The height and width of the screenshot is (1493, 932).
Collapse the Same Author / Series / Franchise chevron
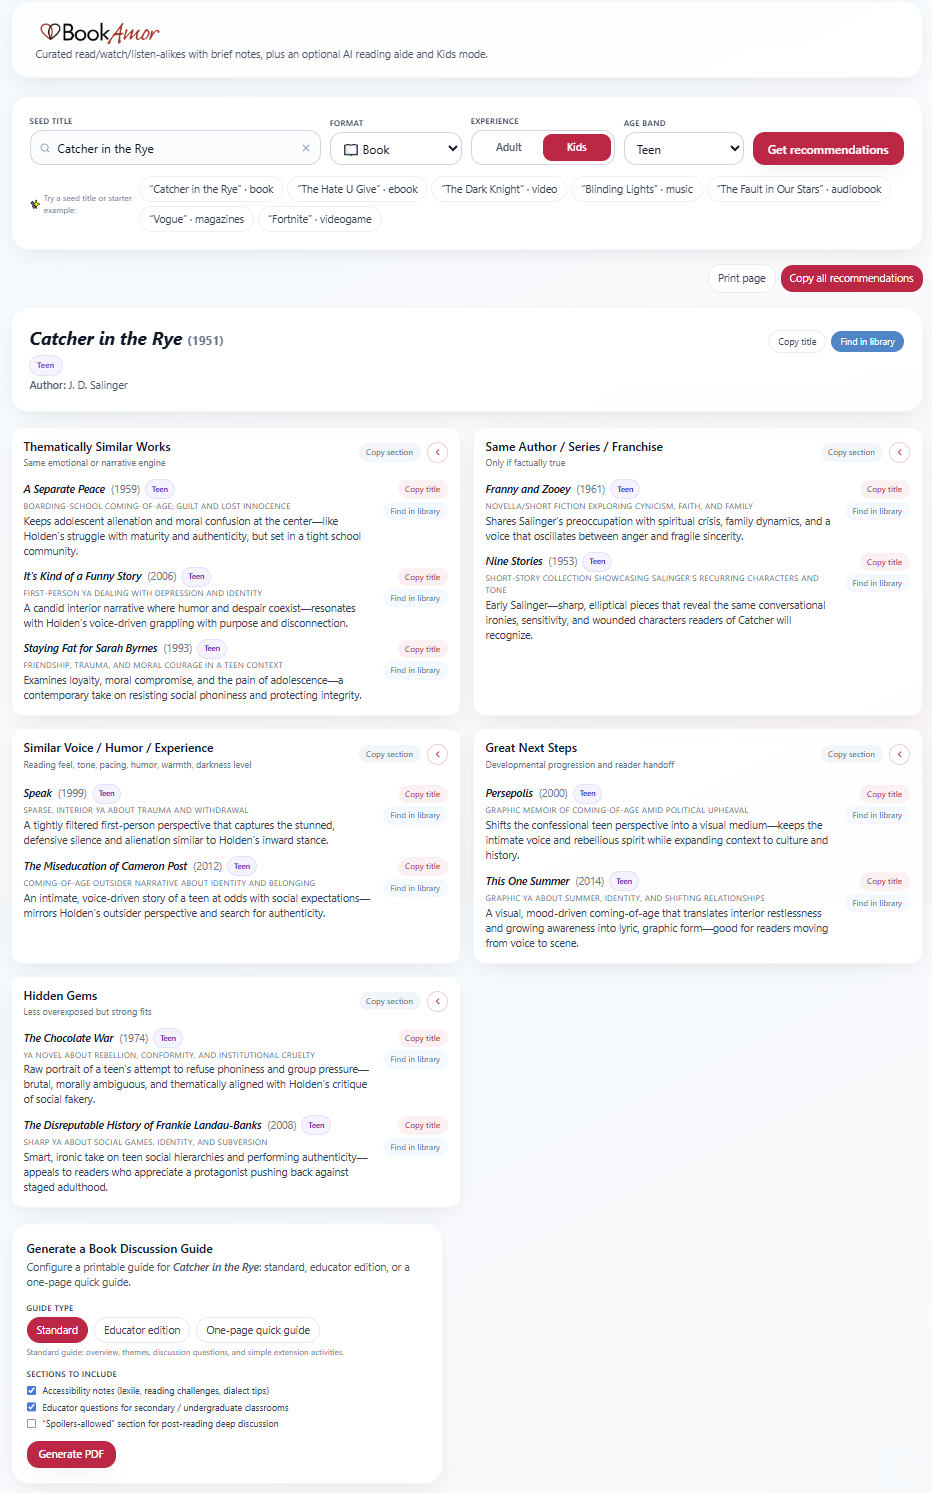899,452
